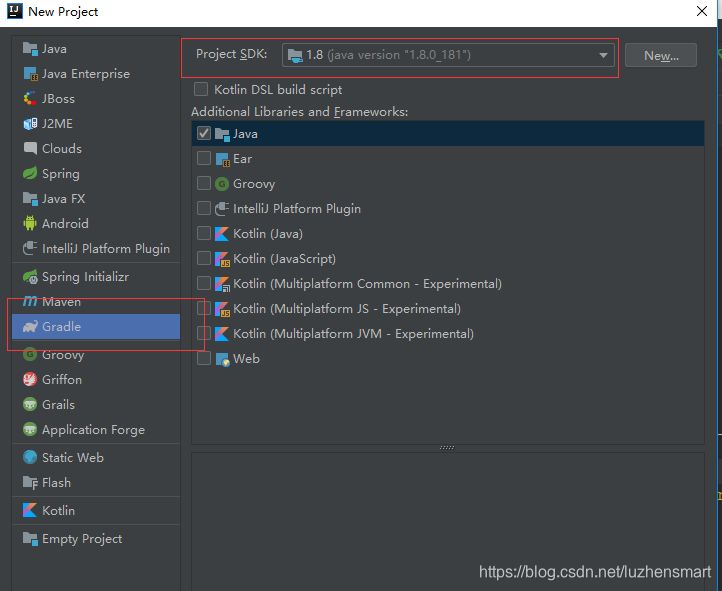Click 'IntelliJ Platform Plugin' text in frameworks list
The width and height of the screenshot is (722, 591).
coord(297,209)
